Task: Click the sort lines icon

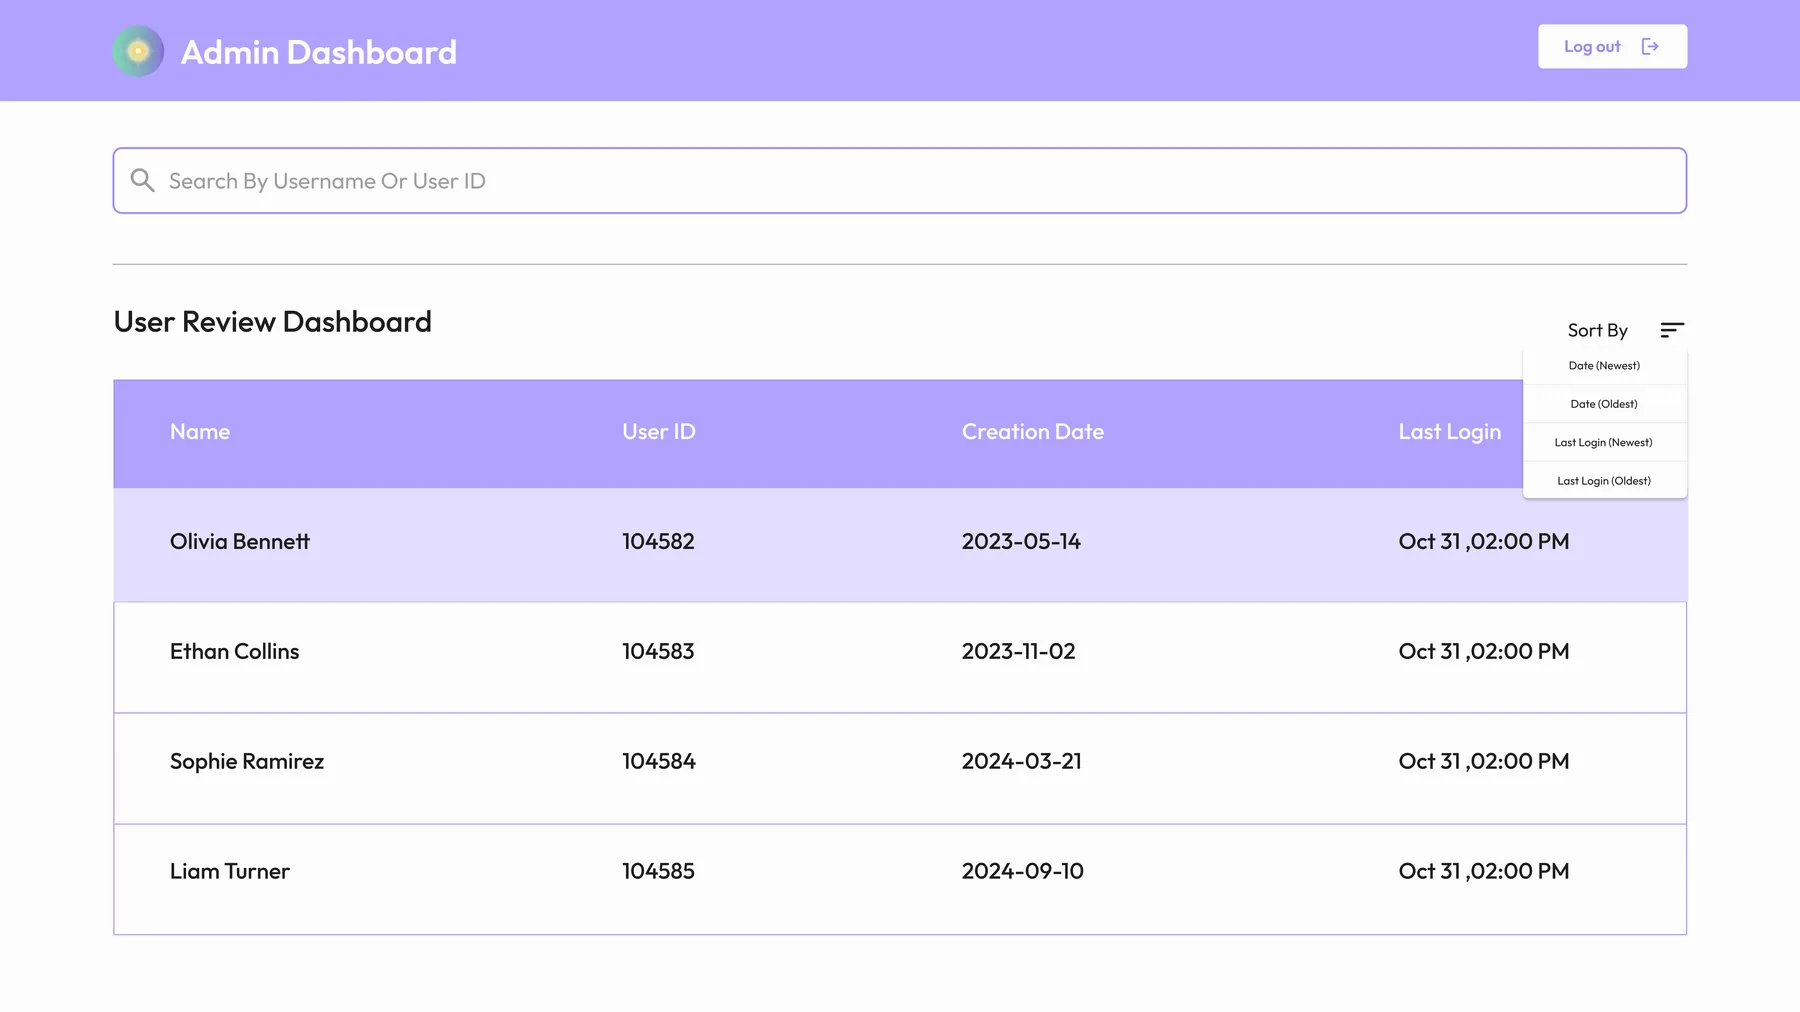Action: [1672, 330]
